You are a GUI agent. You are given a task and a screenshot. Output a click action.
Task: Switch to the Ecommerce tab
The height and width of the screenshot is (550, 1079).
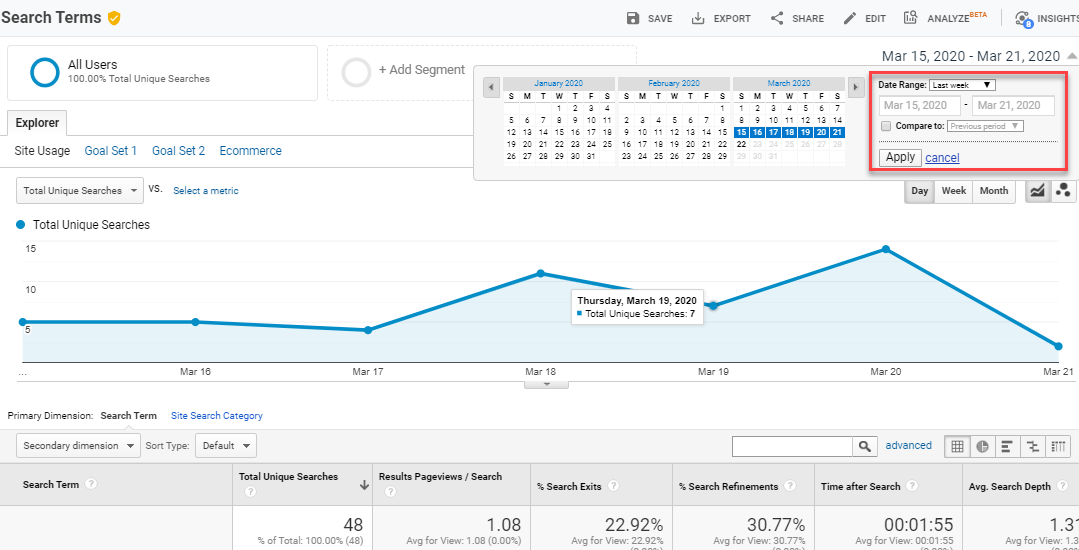click(x=250, y=151)
